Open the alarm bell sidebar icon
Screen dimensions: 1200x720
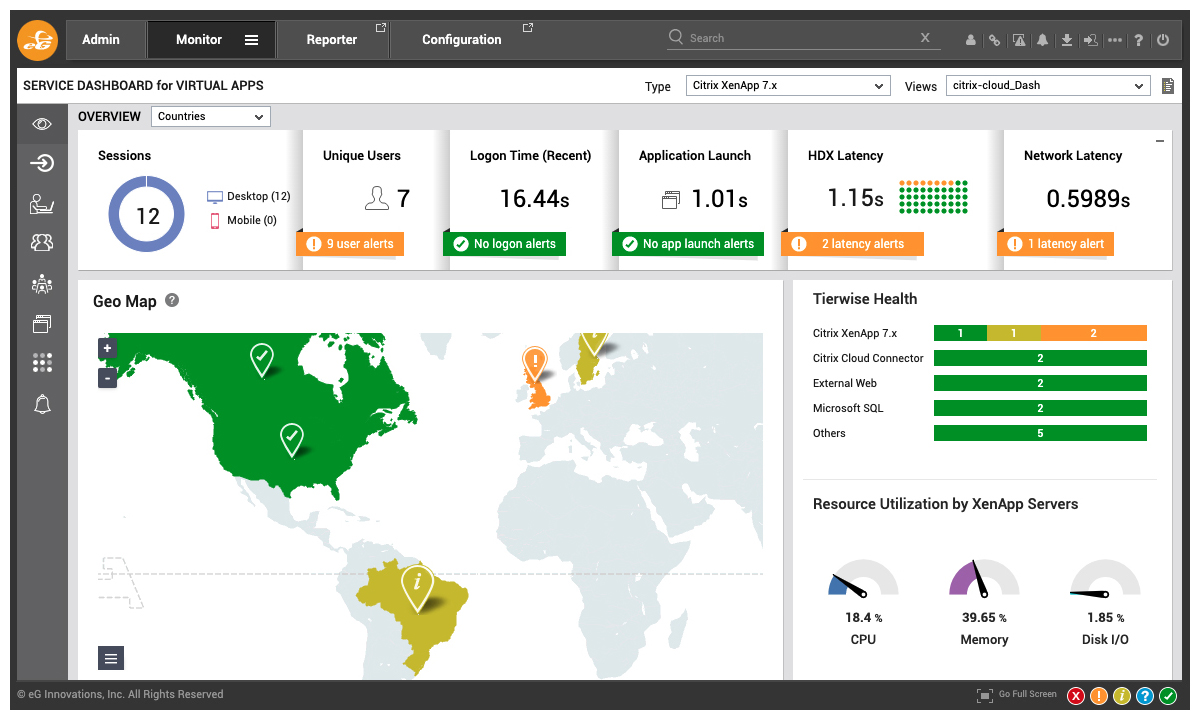click(x=42, y=404)
